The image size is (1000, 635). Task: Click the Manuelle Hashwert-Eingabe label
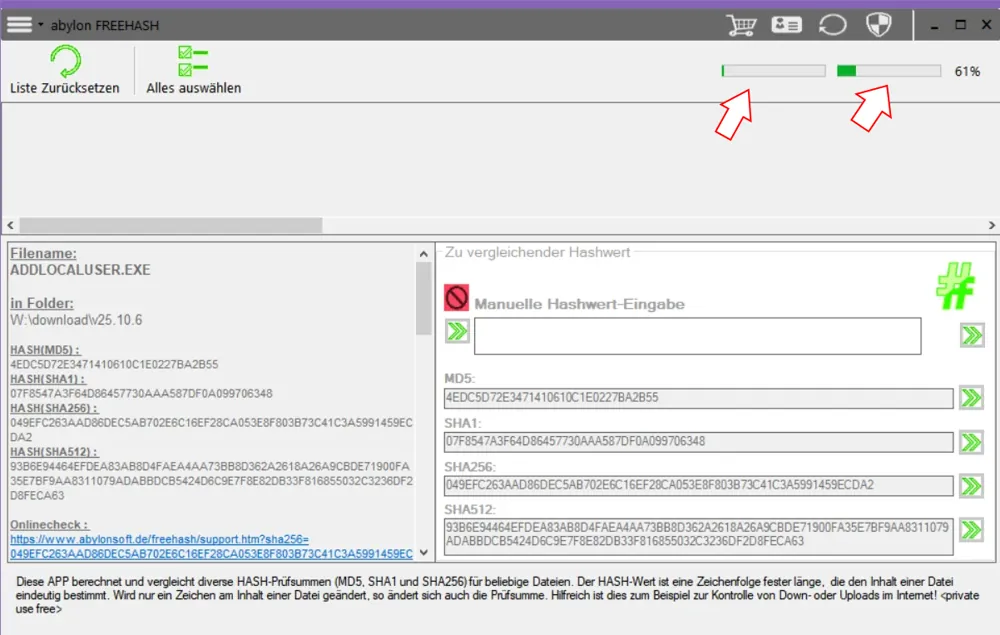click(579, 305)
